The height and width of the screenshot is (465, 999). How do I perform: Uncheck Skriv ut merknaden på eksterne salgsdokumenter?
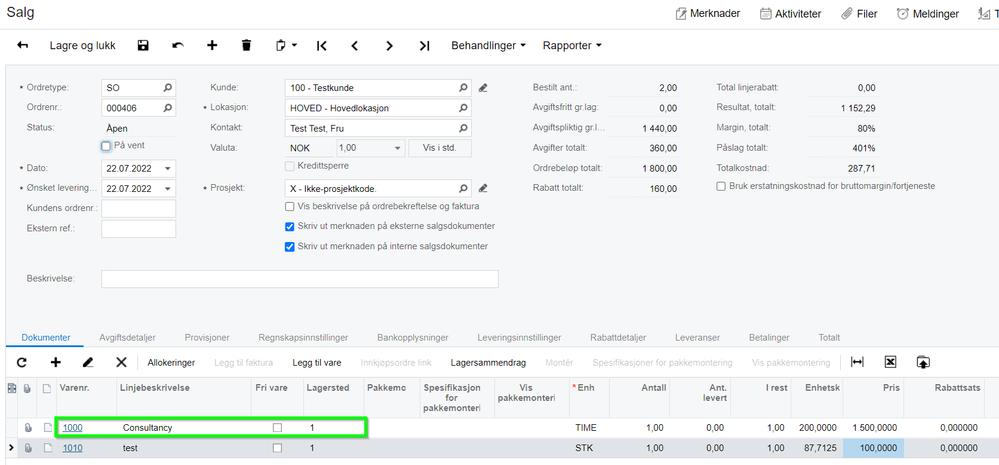click(289, 227)
